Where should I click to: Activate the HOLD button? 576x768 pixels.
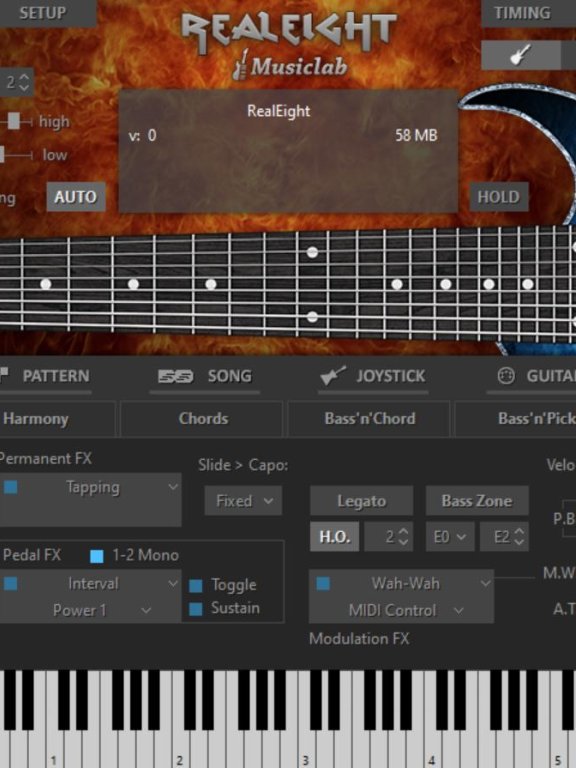tap(499, 197)
